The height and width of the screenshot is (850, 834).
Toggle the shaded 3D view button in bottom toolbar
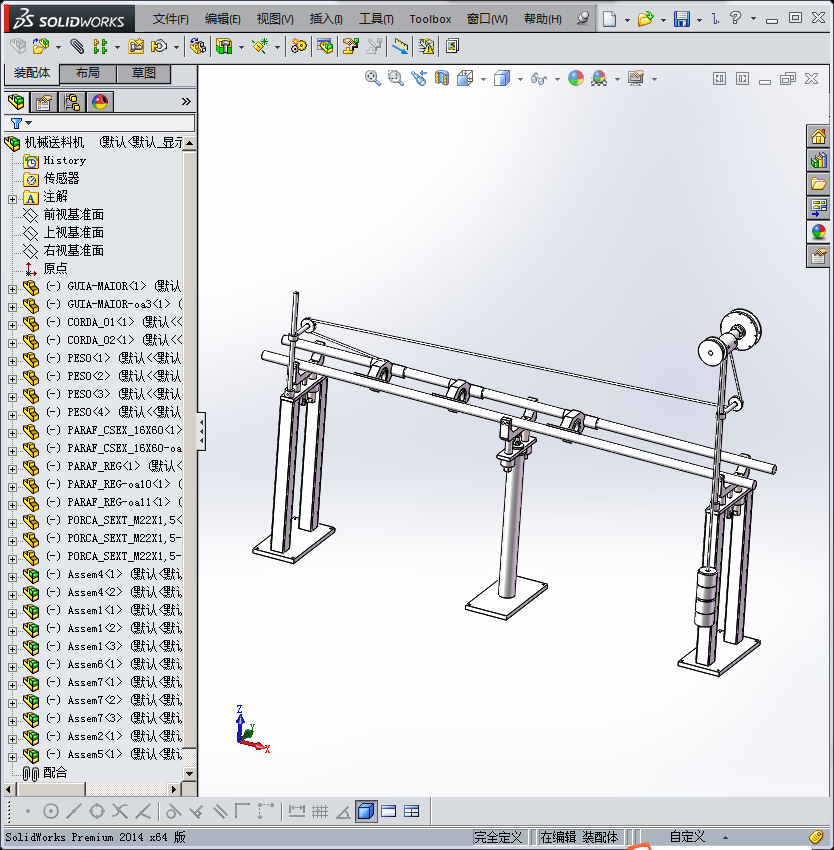pos(366,811)
